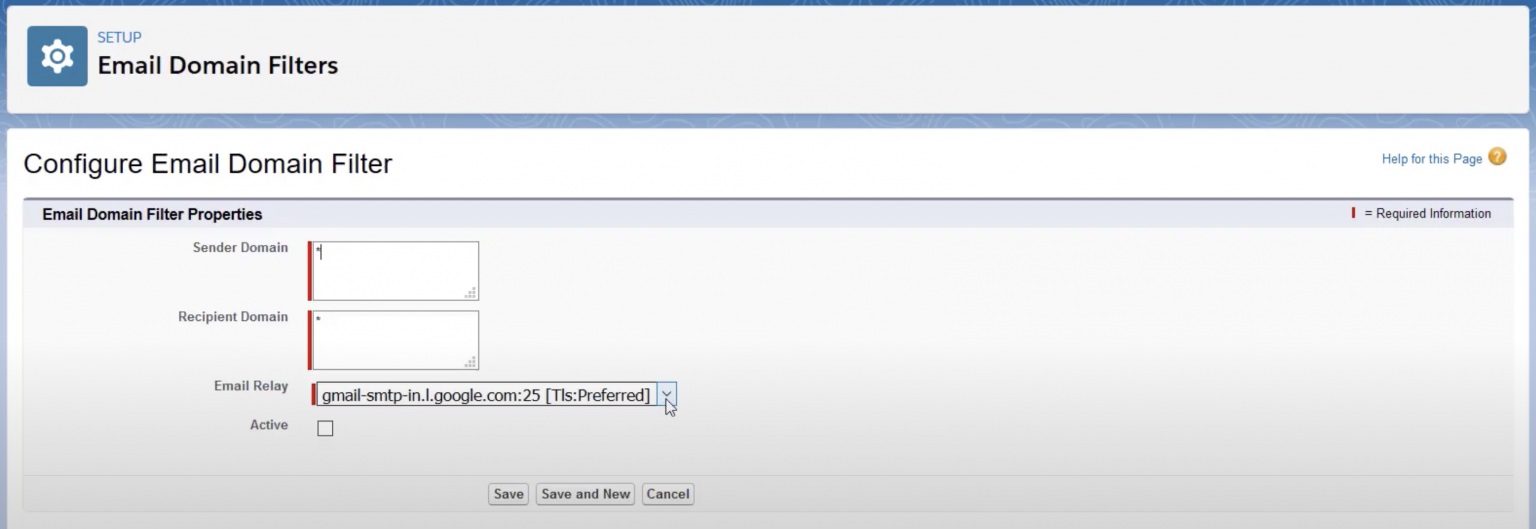The height and width of the screenshot is (529, 1536).
Task: Click the Sender Domain box resize grip
Action: pyautogui.click(x=470, y=293)
